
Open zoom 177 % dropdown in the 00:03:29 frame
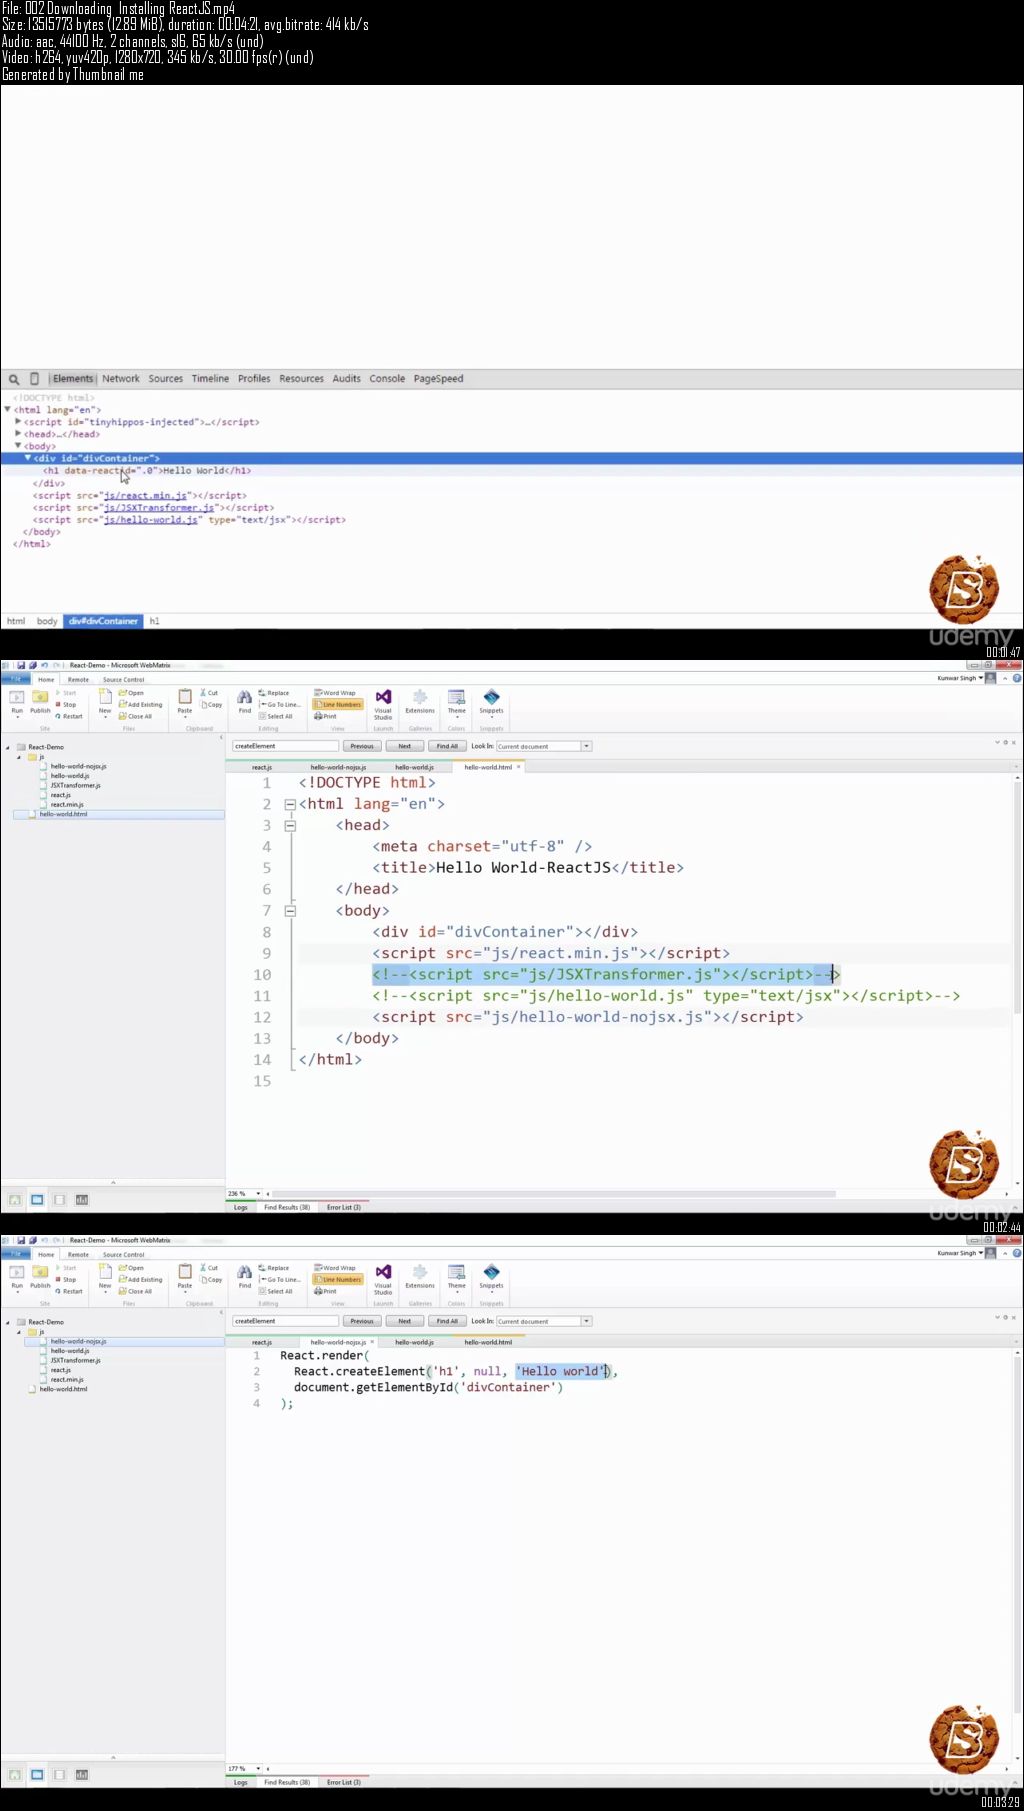point(258,1769)
